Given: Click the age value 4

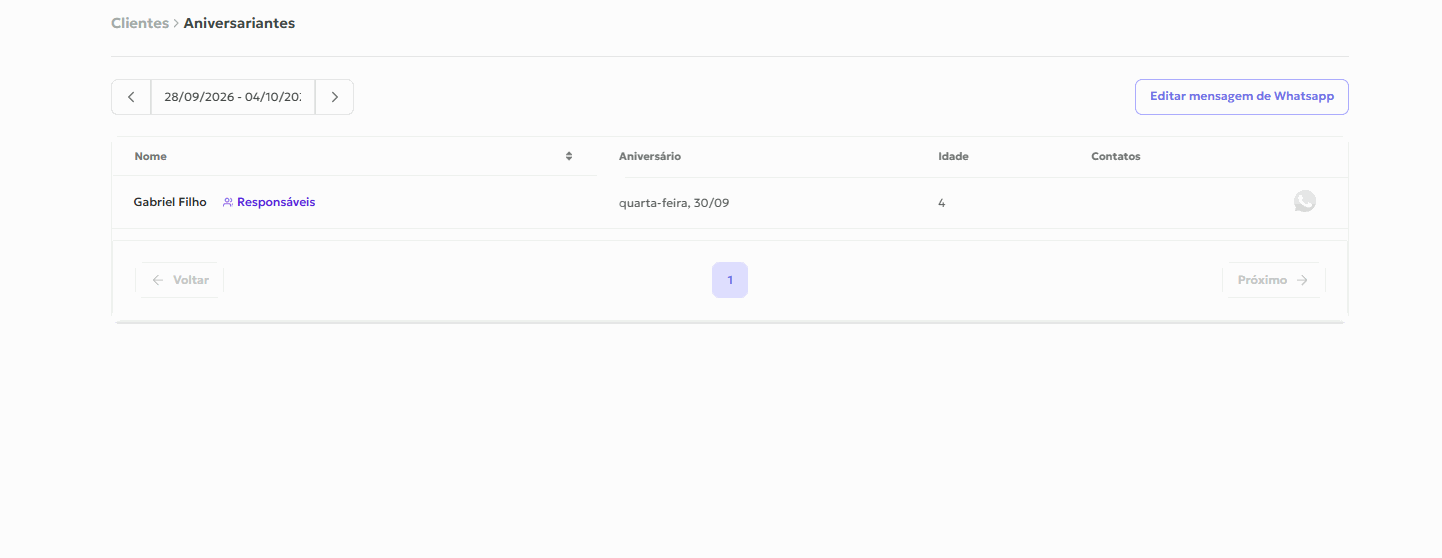Looking at the screenshot, I should pos(942,203).
